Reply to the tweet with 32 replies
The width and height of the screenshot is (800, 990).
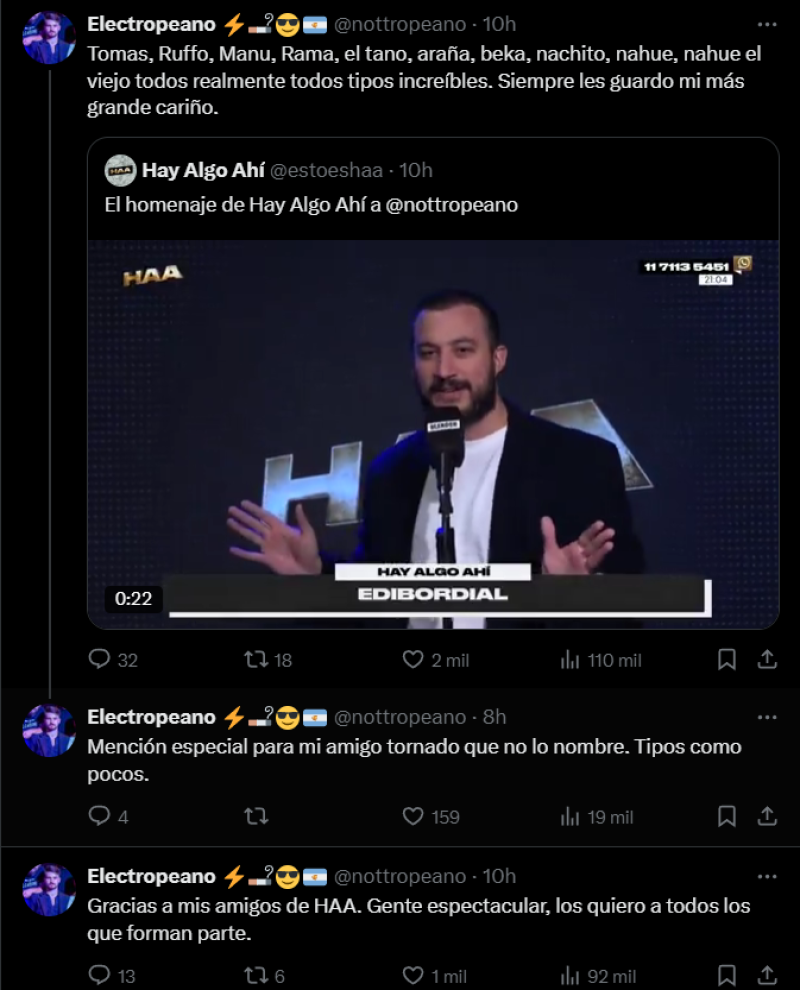click(x=99, y=660)
